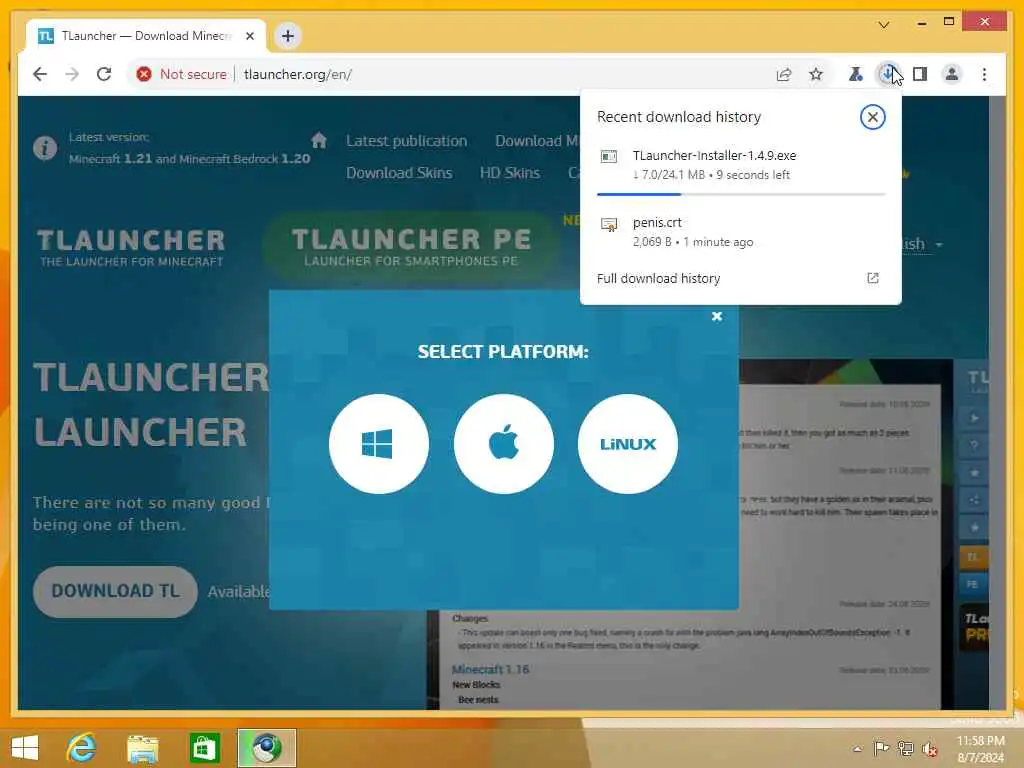The height and width of the screenshot is (768, 1024).
Task: Open Minecraft 1.16 changelog heading
Action: coord(490,669)
